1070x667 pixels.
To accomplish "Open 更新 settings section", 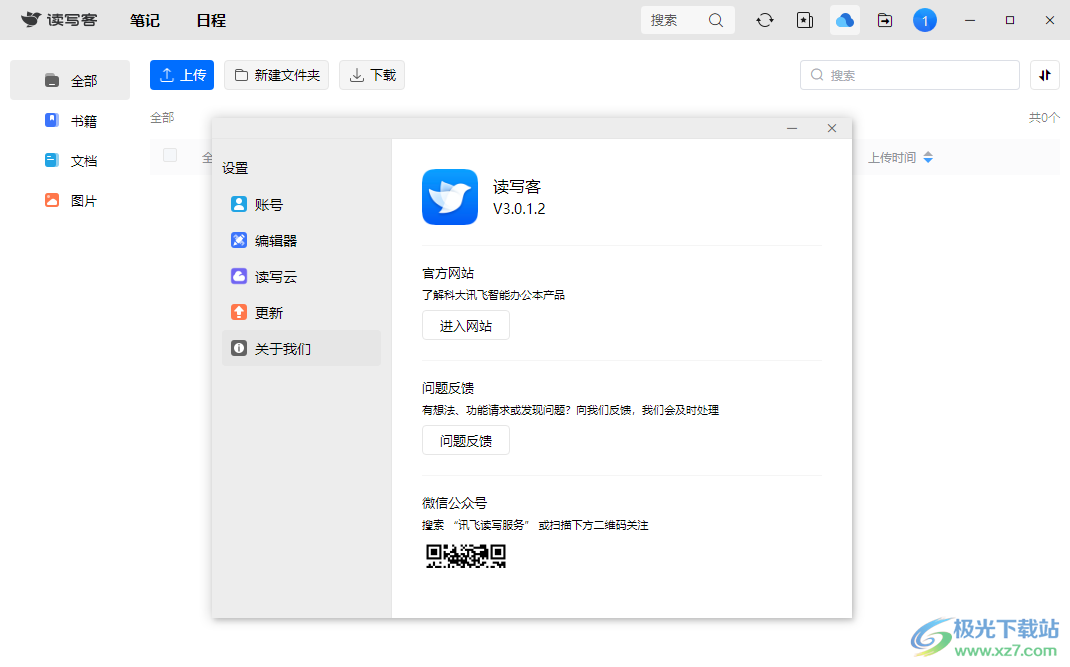I will coord(301,313).
